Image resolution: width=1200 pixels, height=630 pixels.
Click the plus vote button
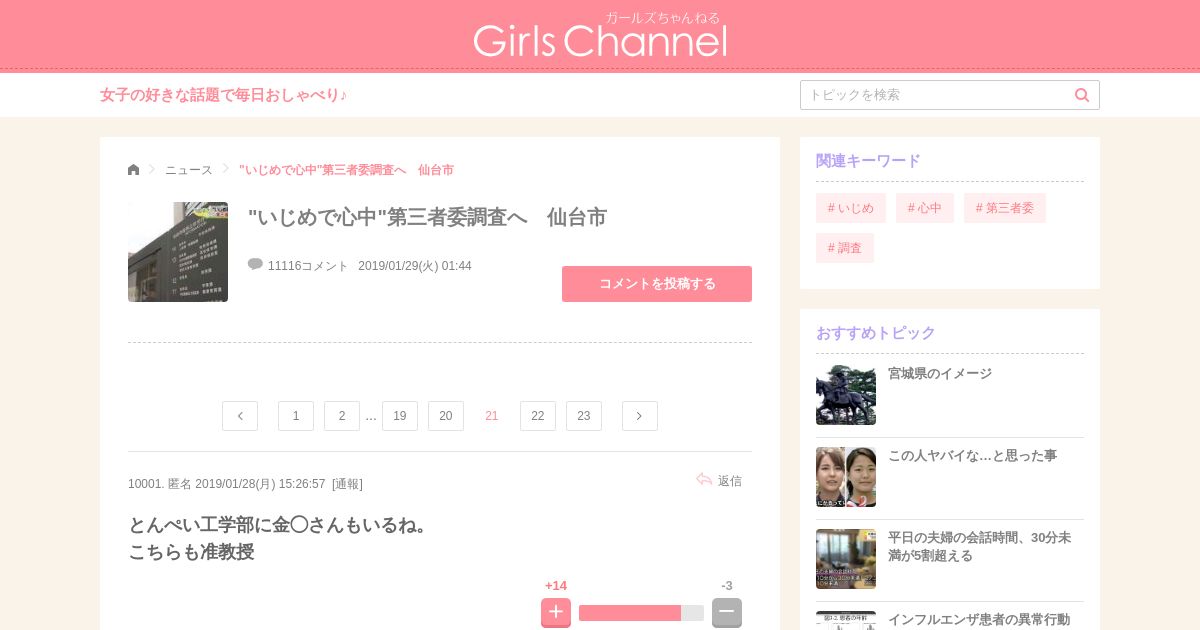556,612
